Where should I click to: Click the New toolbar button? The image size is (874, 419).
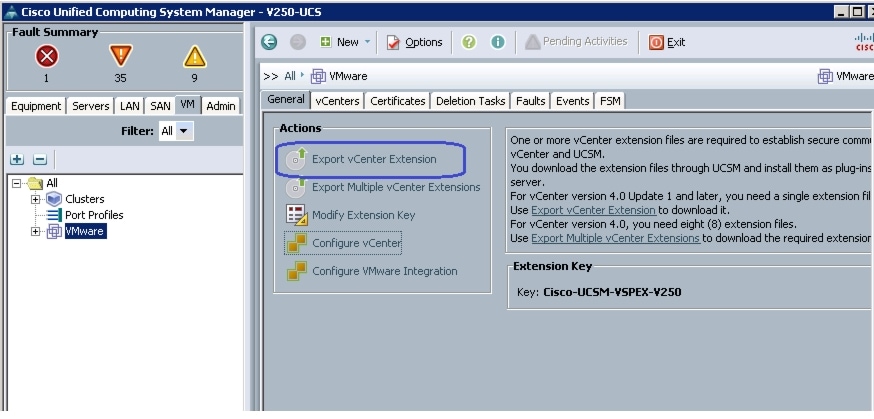(340, 42)
